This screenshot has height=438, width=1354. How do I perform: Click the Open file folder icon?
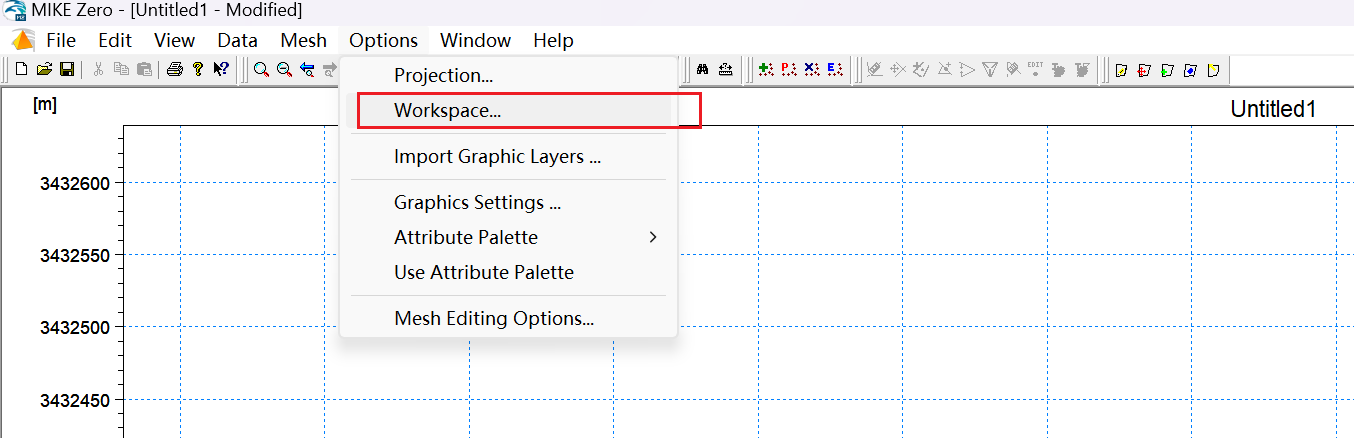tap(44, 69)
